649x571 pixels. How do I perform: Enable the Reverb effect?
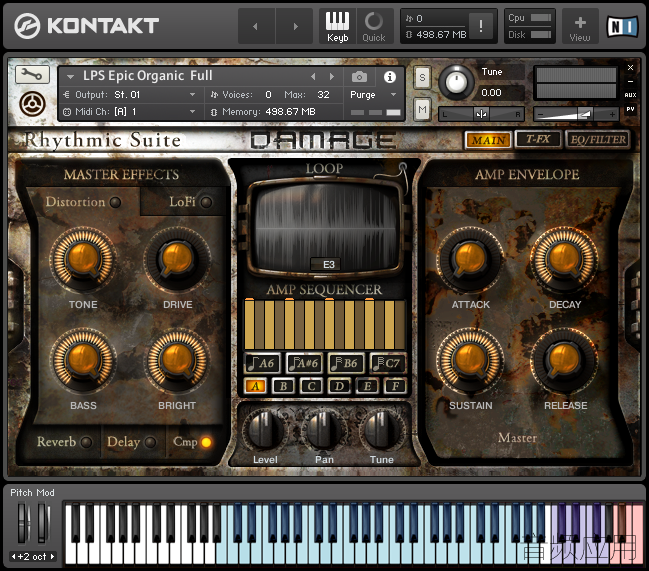[x=87, y=442]
